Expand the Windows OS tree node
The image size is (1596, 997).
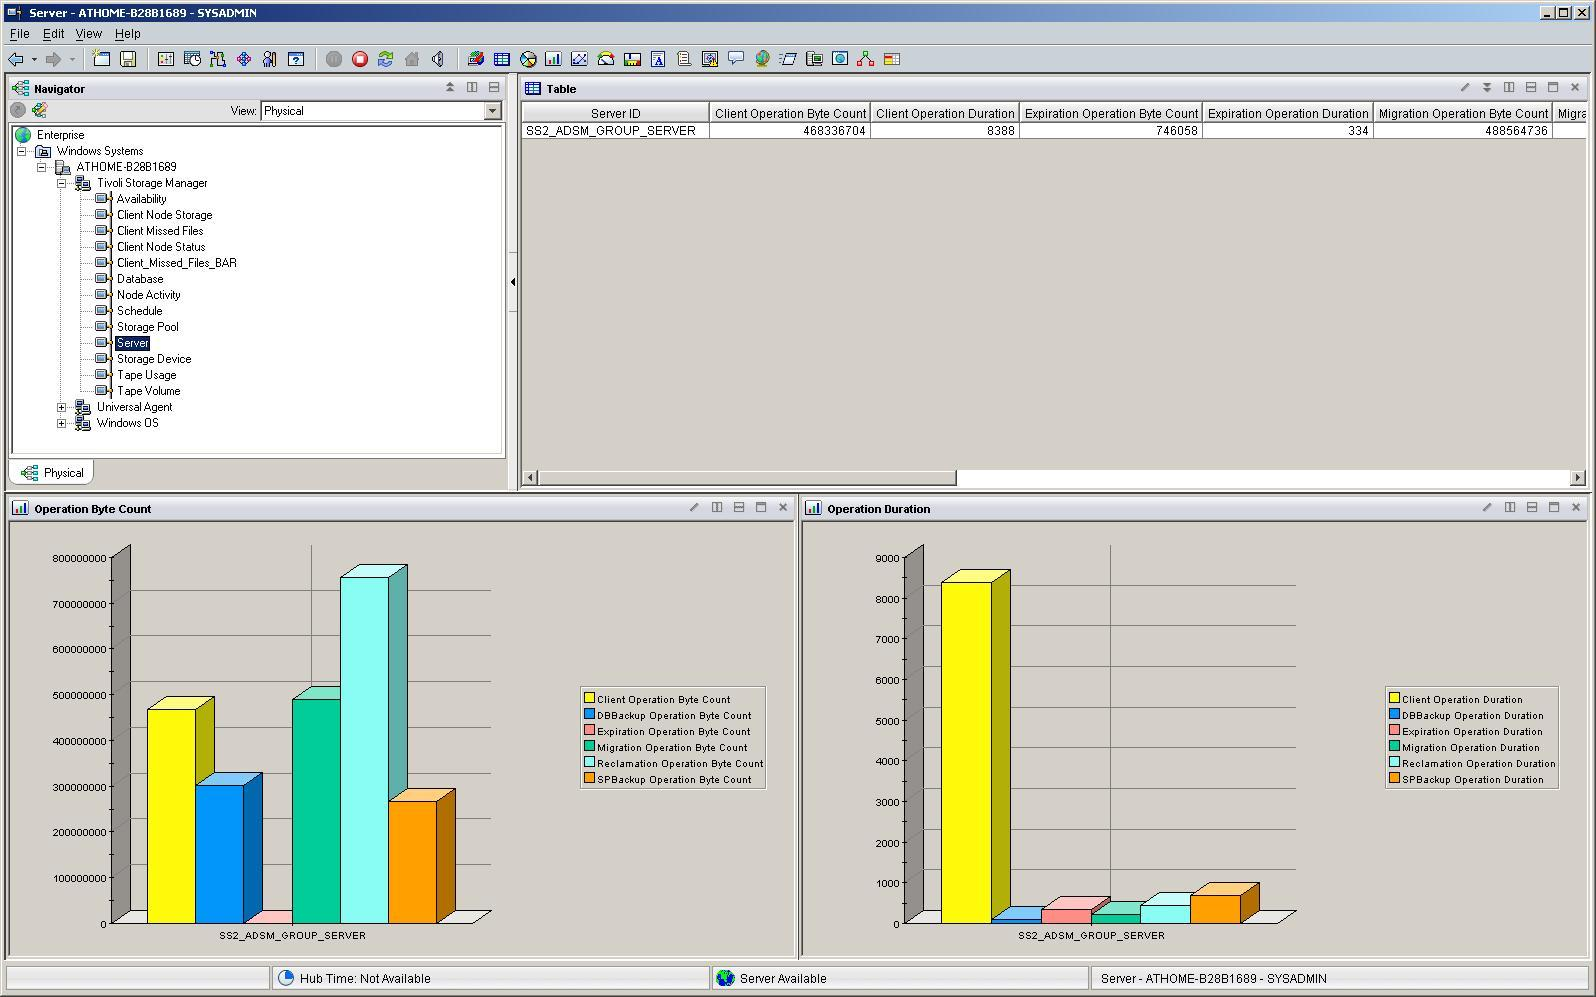tap(62, 423)
